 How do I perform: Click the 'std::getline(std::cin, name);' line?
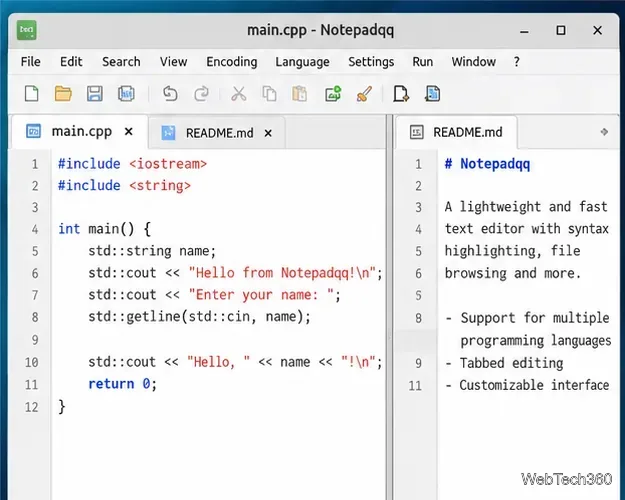(x=199, y=317)
